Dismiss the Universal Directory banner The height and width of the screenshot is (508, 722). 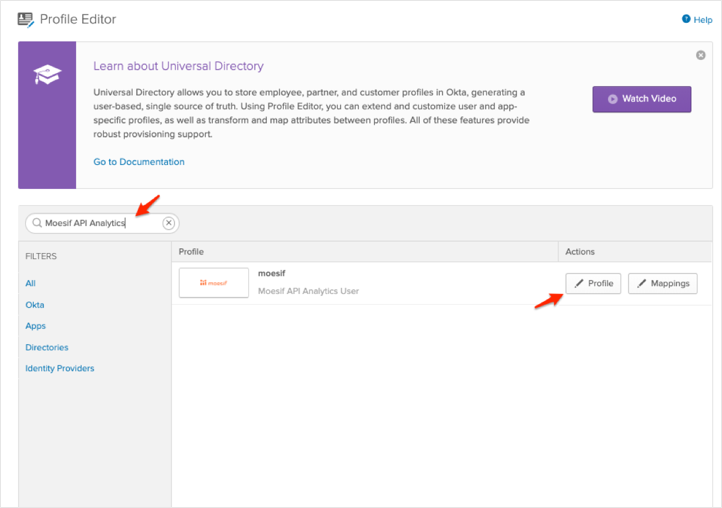700,56
